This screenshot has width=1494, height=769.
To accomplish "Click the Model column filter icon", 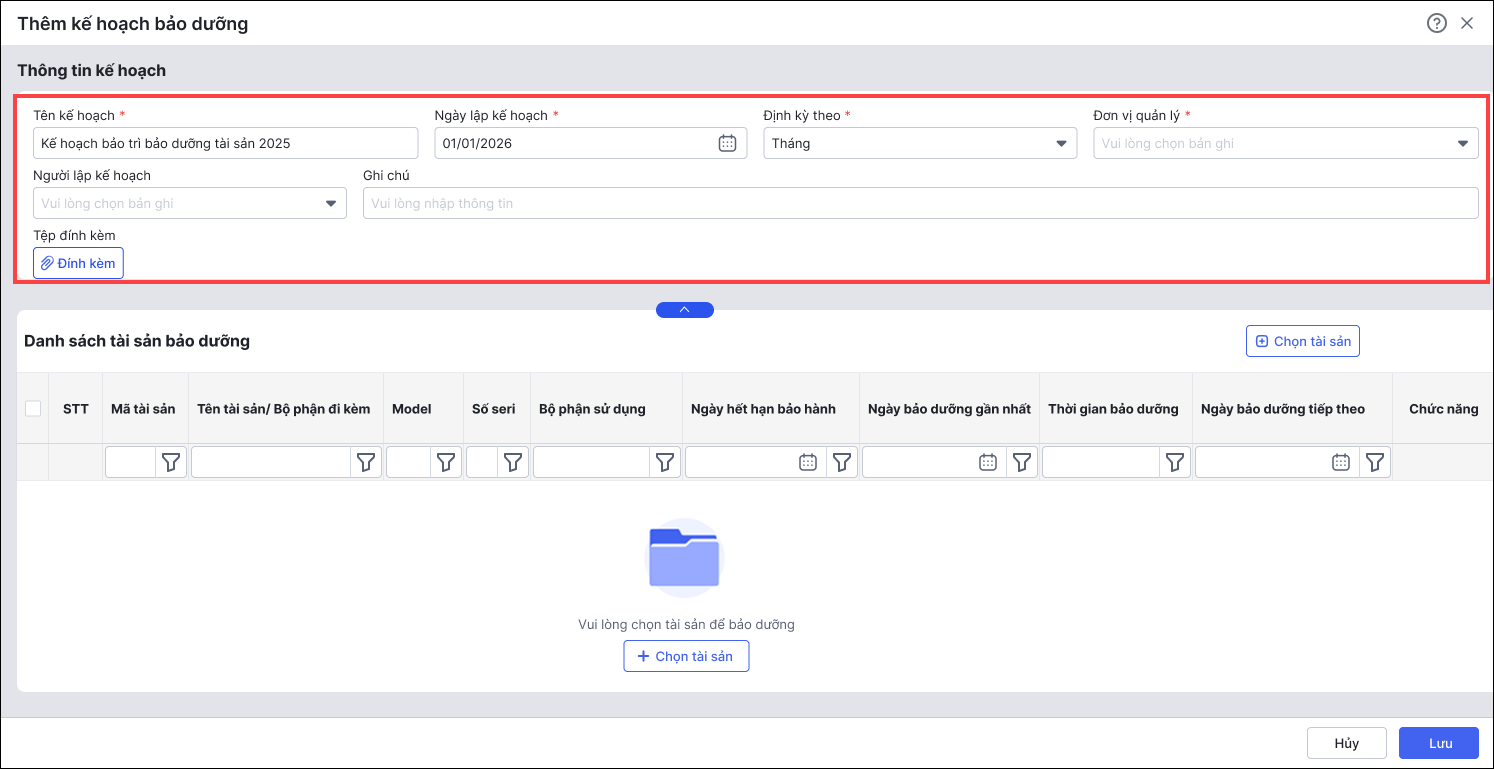I will click(446, 462).
